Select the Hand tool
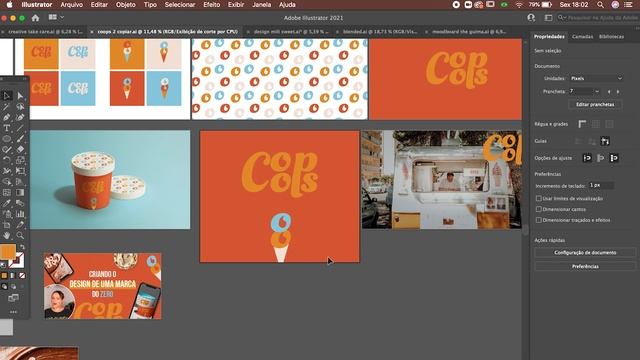Viewport: 640px width, 360px height. pos(7,236)
